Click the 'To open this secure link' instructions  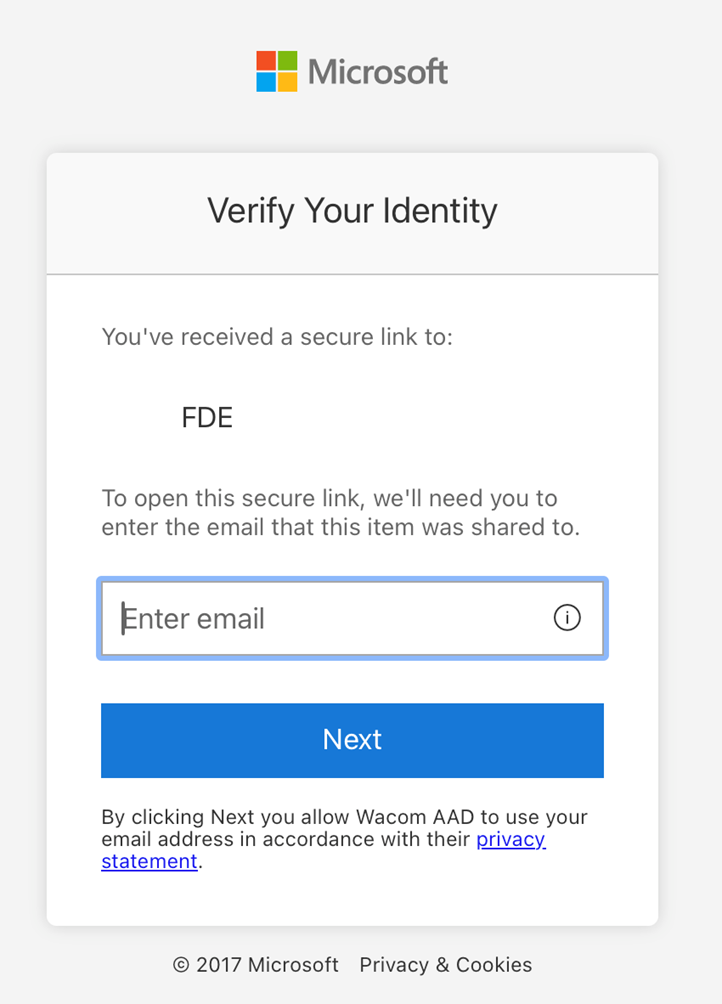341,512
